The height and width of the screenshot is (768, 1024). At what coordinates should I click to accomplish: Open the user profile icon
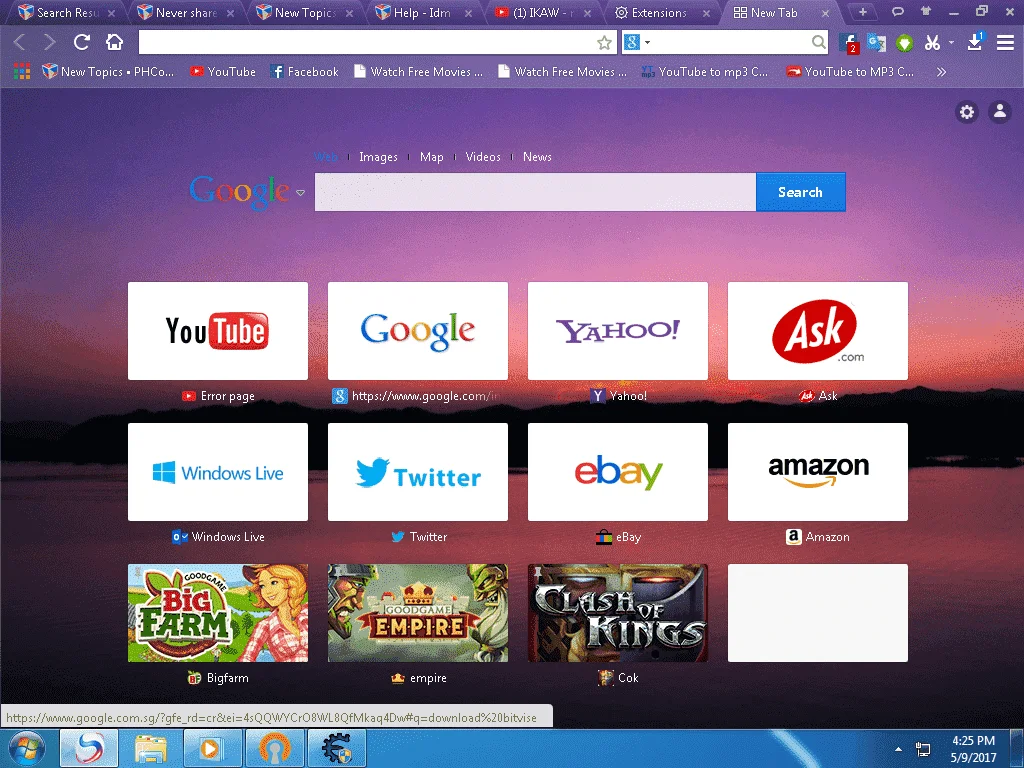[x=1000, y=112]
